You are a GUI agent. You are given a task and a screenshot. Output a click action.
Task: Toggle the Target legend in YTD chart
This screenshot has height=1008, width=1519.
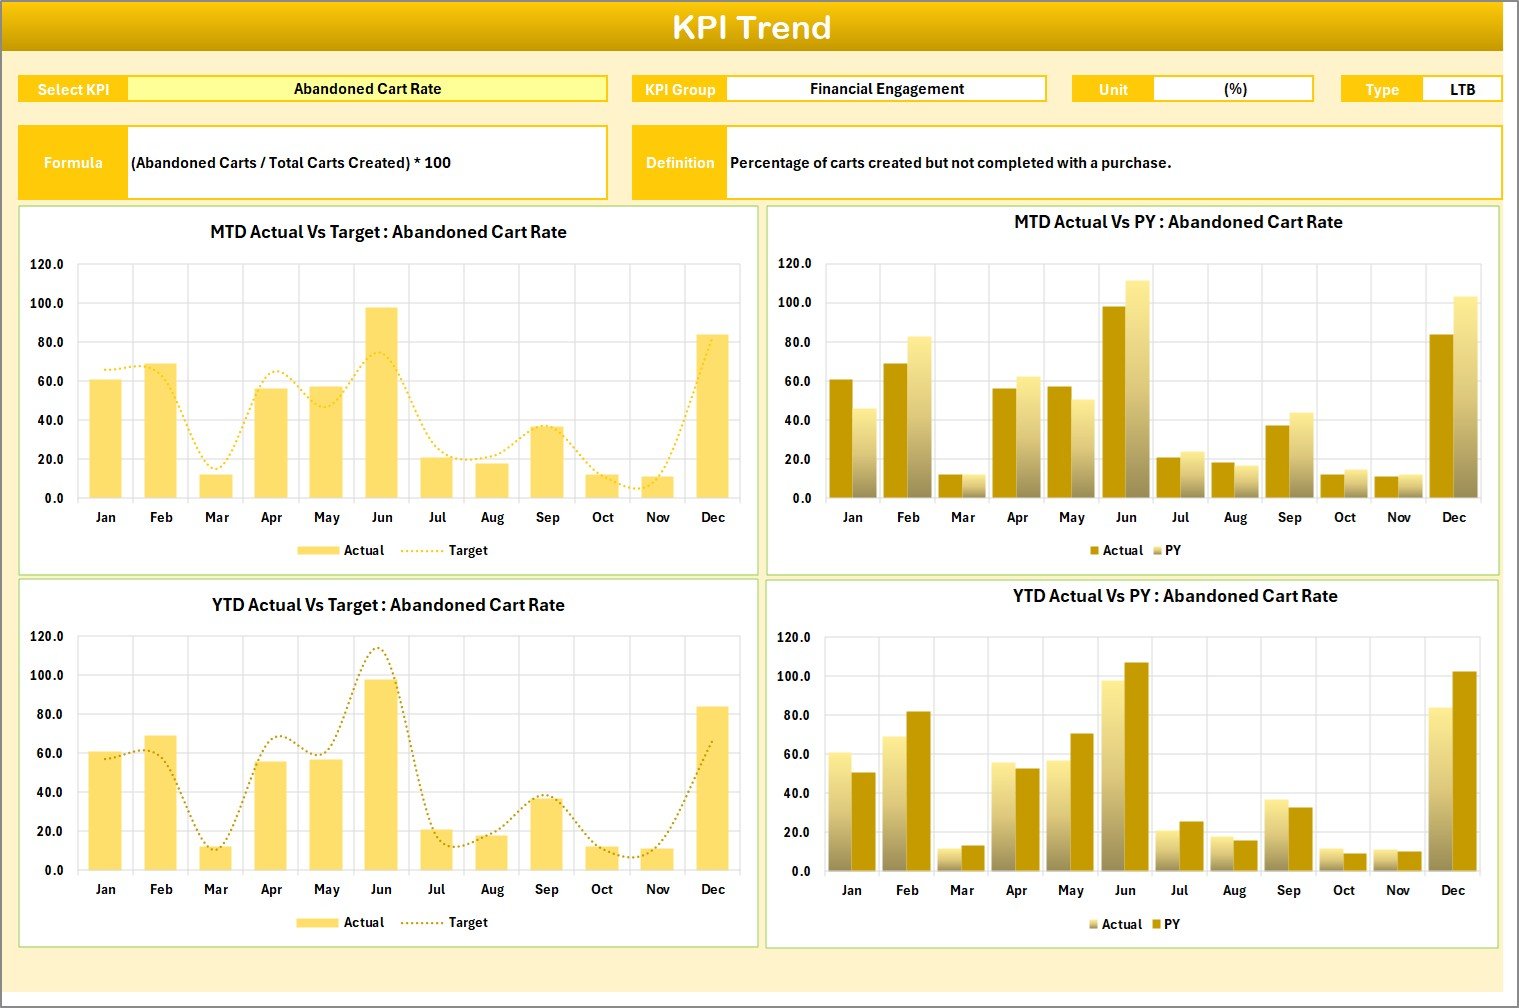466,922
